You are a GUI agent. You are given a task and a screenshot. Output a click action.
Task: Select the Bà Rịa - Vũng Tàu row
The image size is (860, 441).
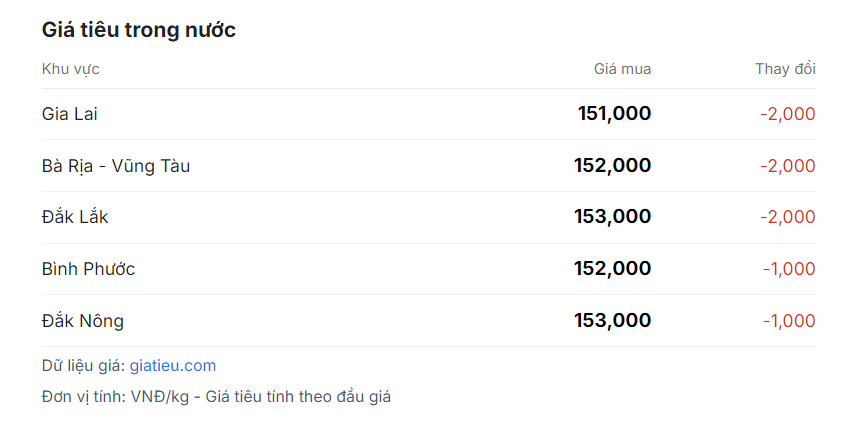click(x=429, y=166)
